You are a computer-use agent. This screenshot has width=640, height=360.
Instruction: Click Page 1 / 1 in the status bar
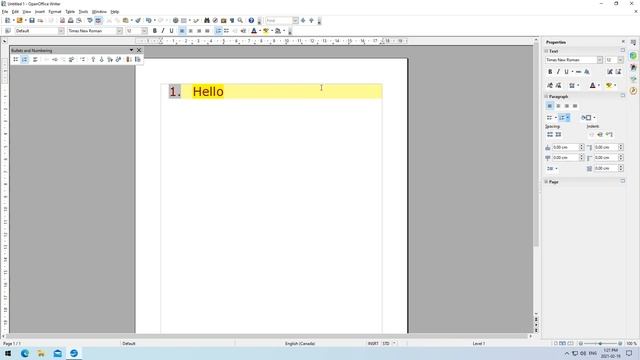click(12, 344)
